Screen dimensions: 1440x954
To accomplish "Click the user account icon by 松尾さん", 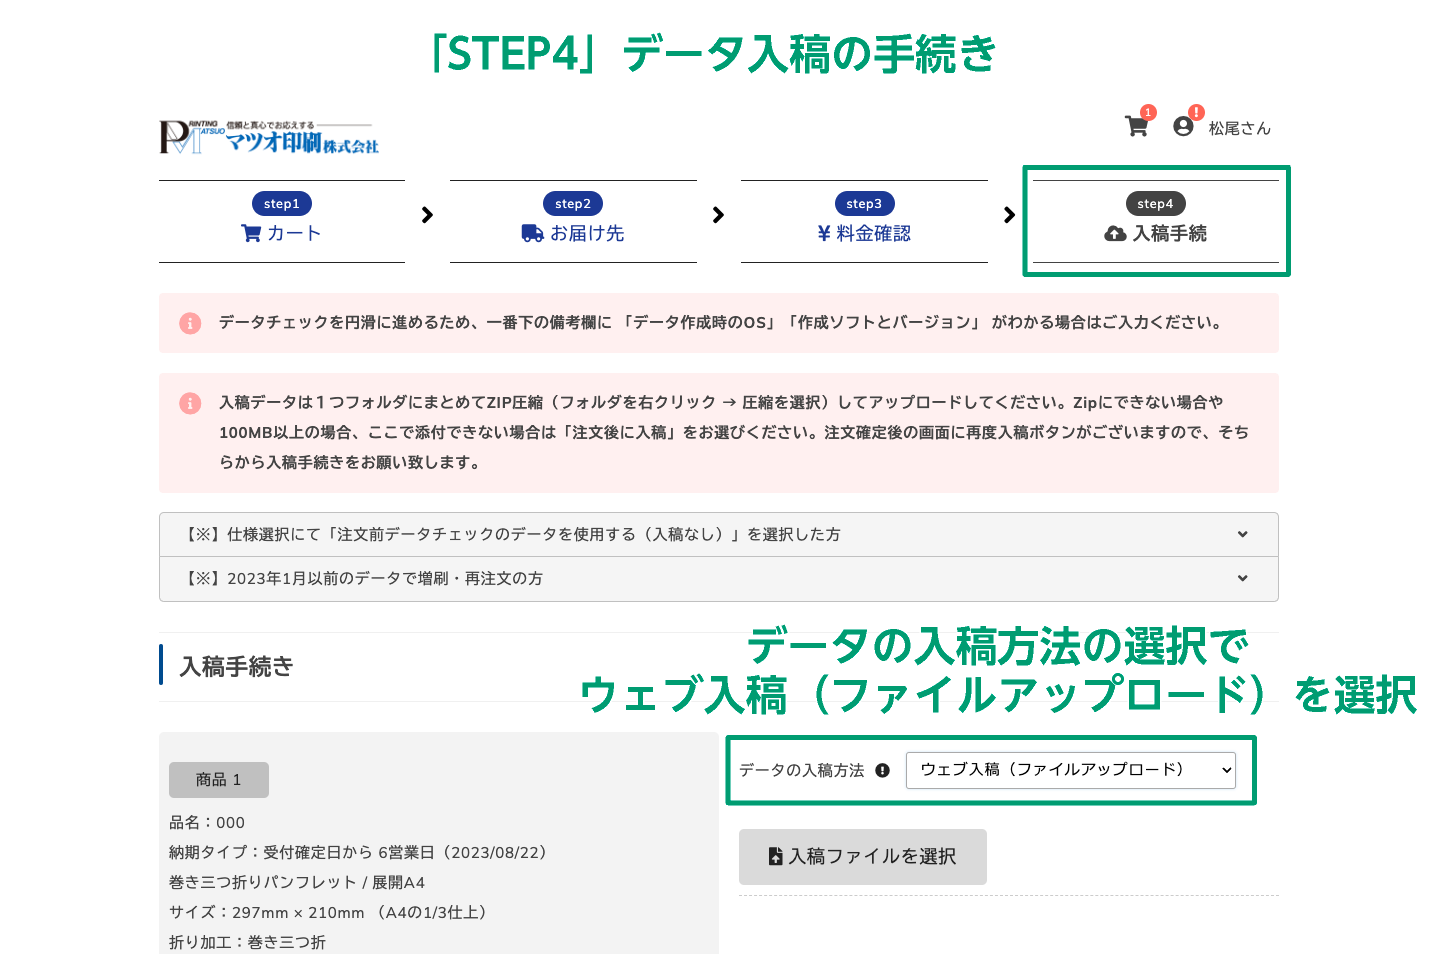I will (x=1183, y=126).
